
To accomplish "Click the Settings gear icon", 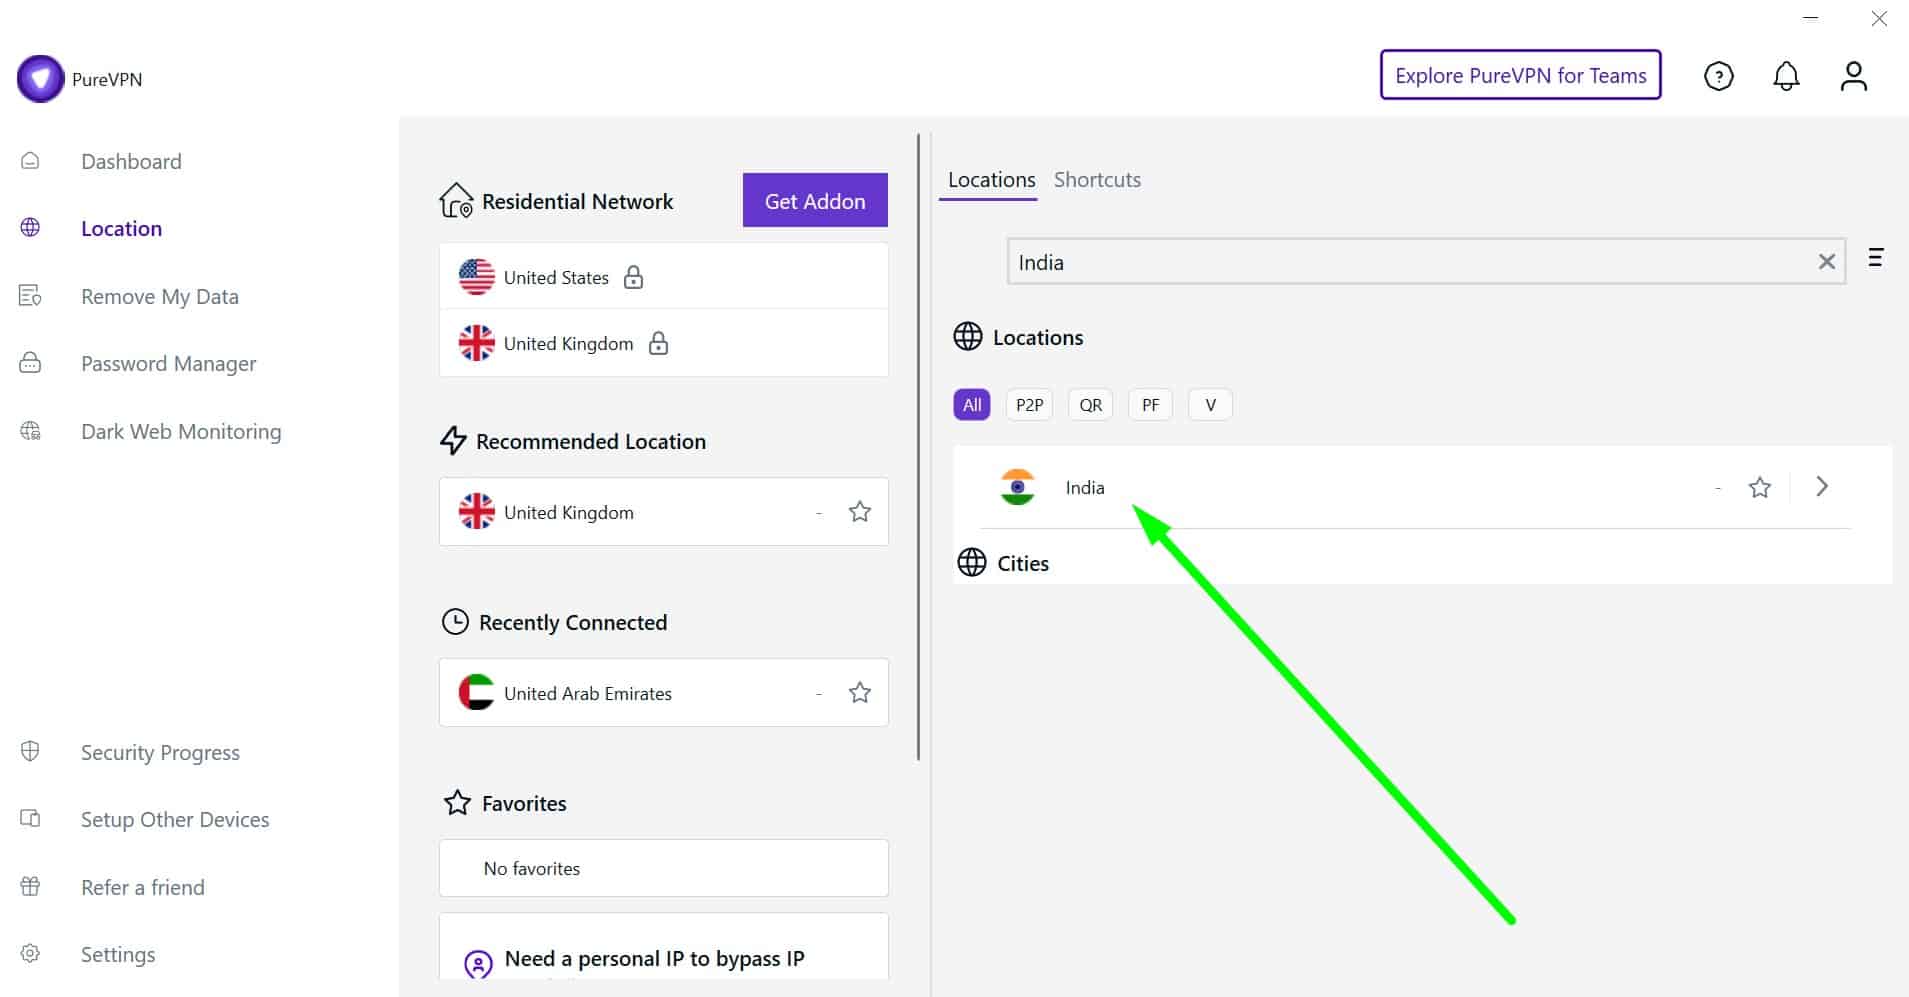I will pyautogui.click(x=30, y=953).
